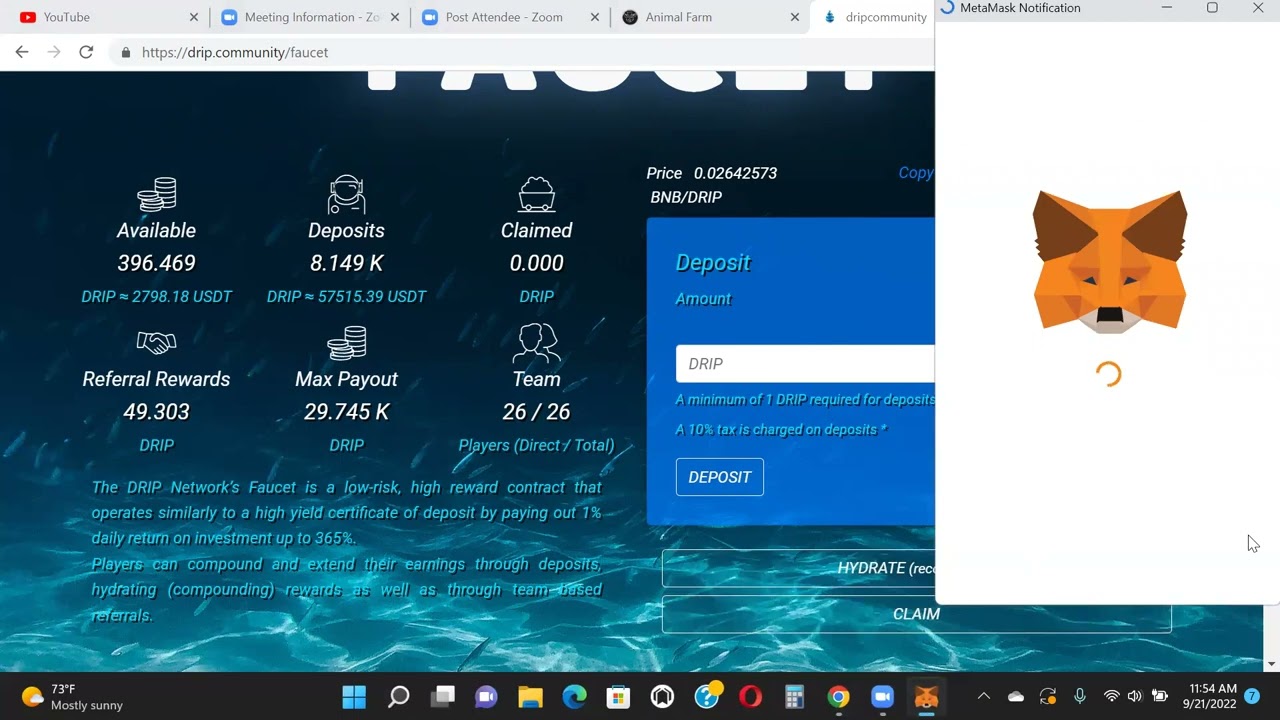1280x720 pixels.
Task: Click the microphone tray icon
Action: pyautogui.click(x=1080, y=696)
